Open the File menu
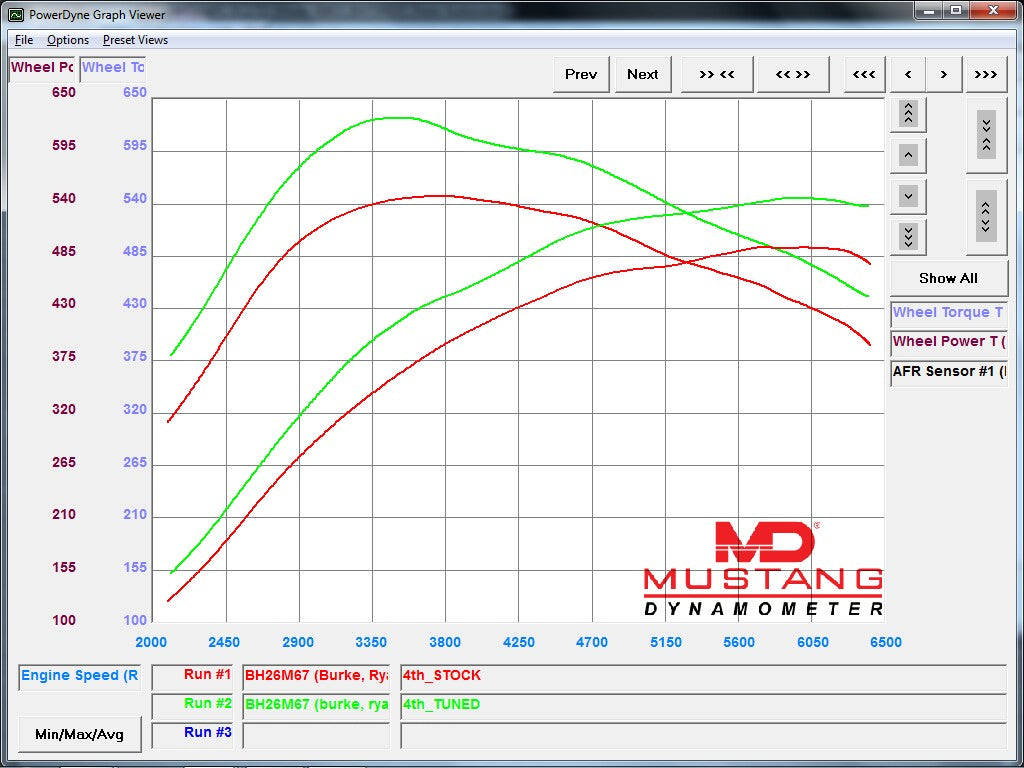1024x768 pixels. click(x=24, y=40)
